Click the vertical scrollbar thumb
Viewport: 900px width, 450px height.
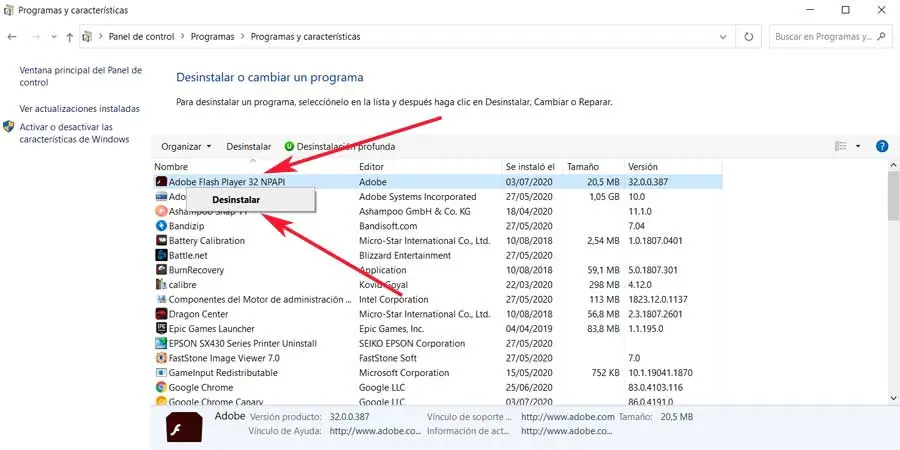893,196
